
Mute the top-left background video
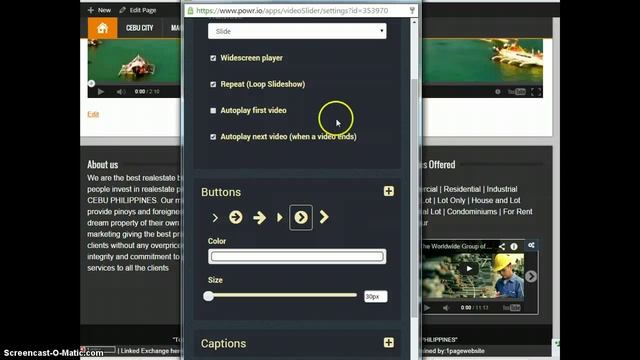pyautogui.click(x=121, y=92)
